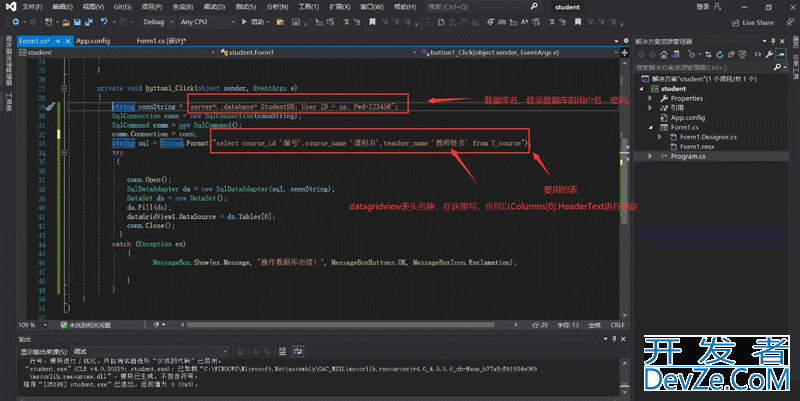
Task: Open the 工具(T) menu
Action: click(308, 7)
